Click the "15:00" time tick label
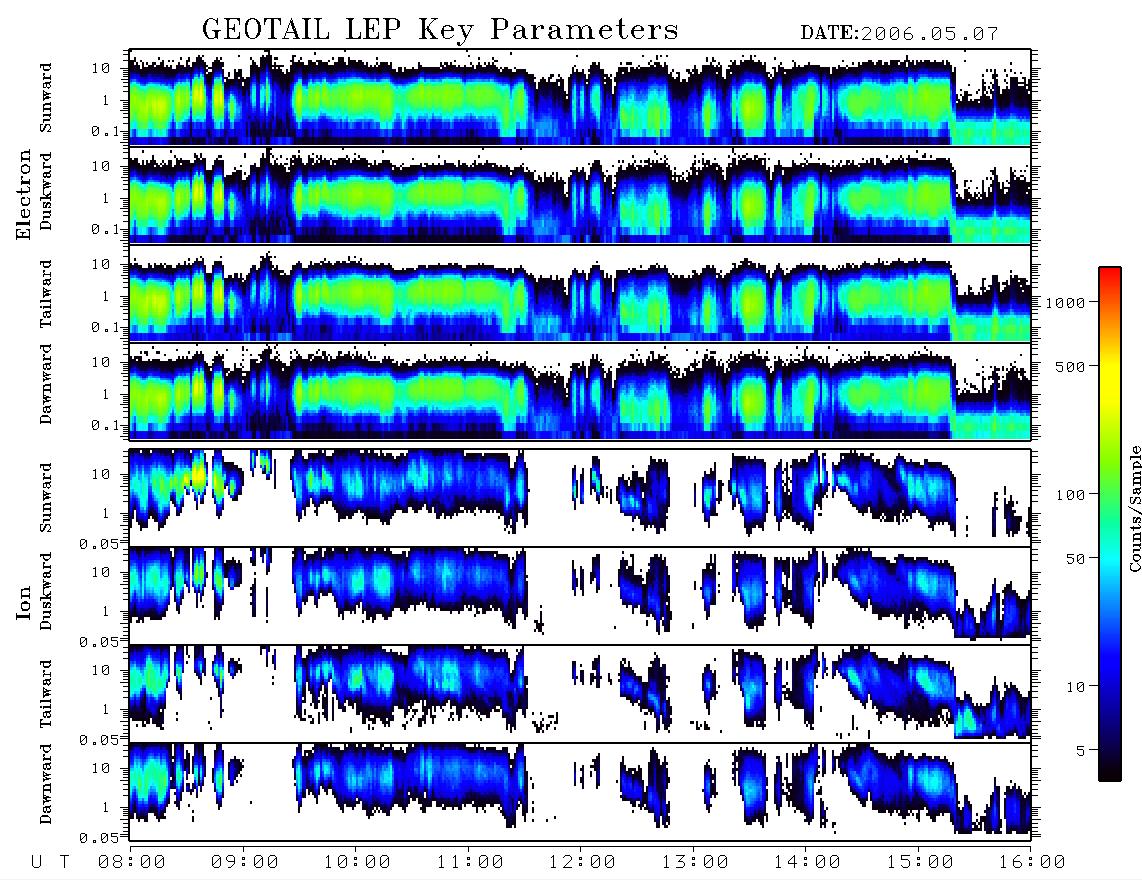1142x880 pixels. coord(920,863)
